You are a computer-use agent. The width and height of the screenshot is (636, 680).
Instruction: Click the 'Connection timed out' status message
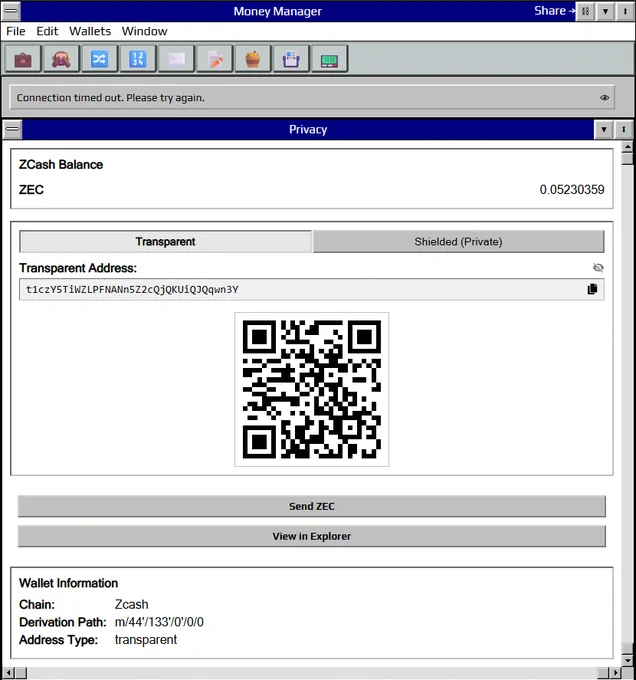coord(111,98)
